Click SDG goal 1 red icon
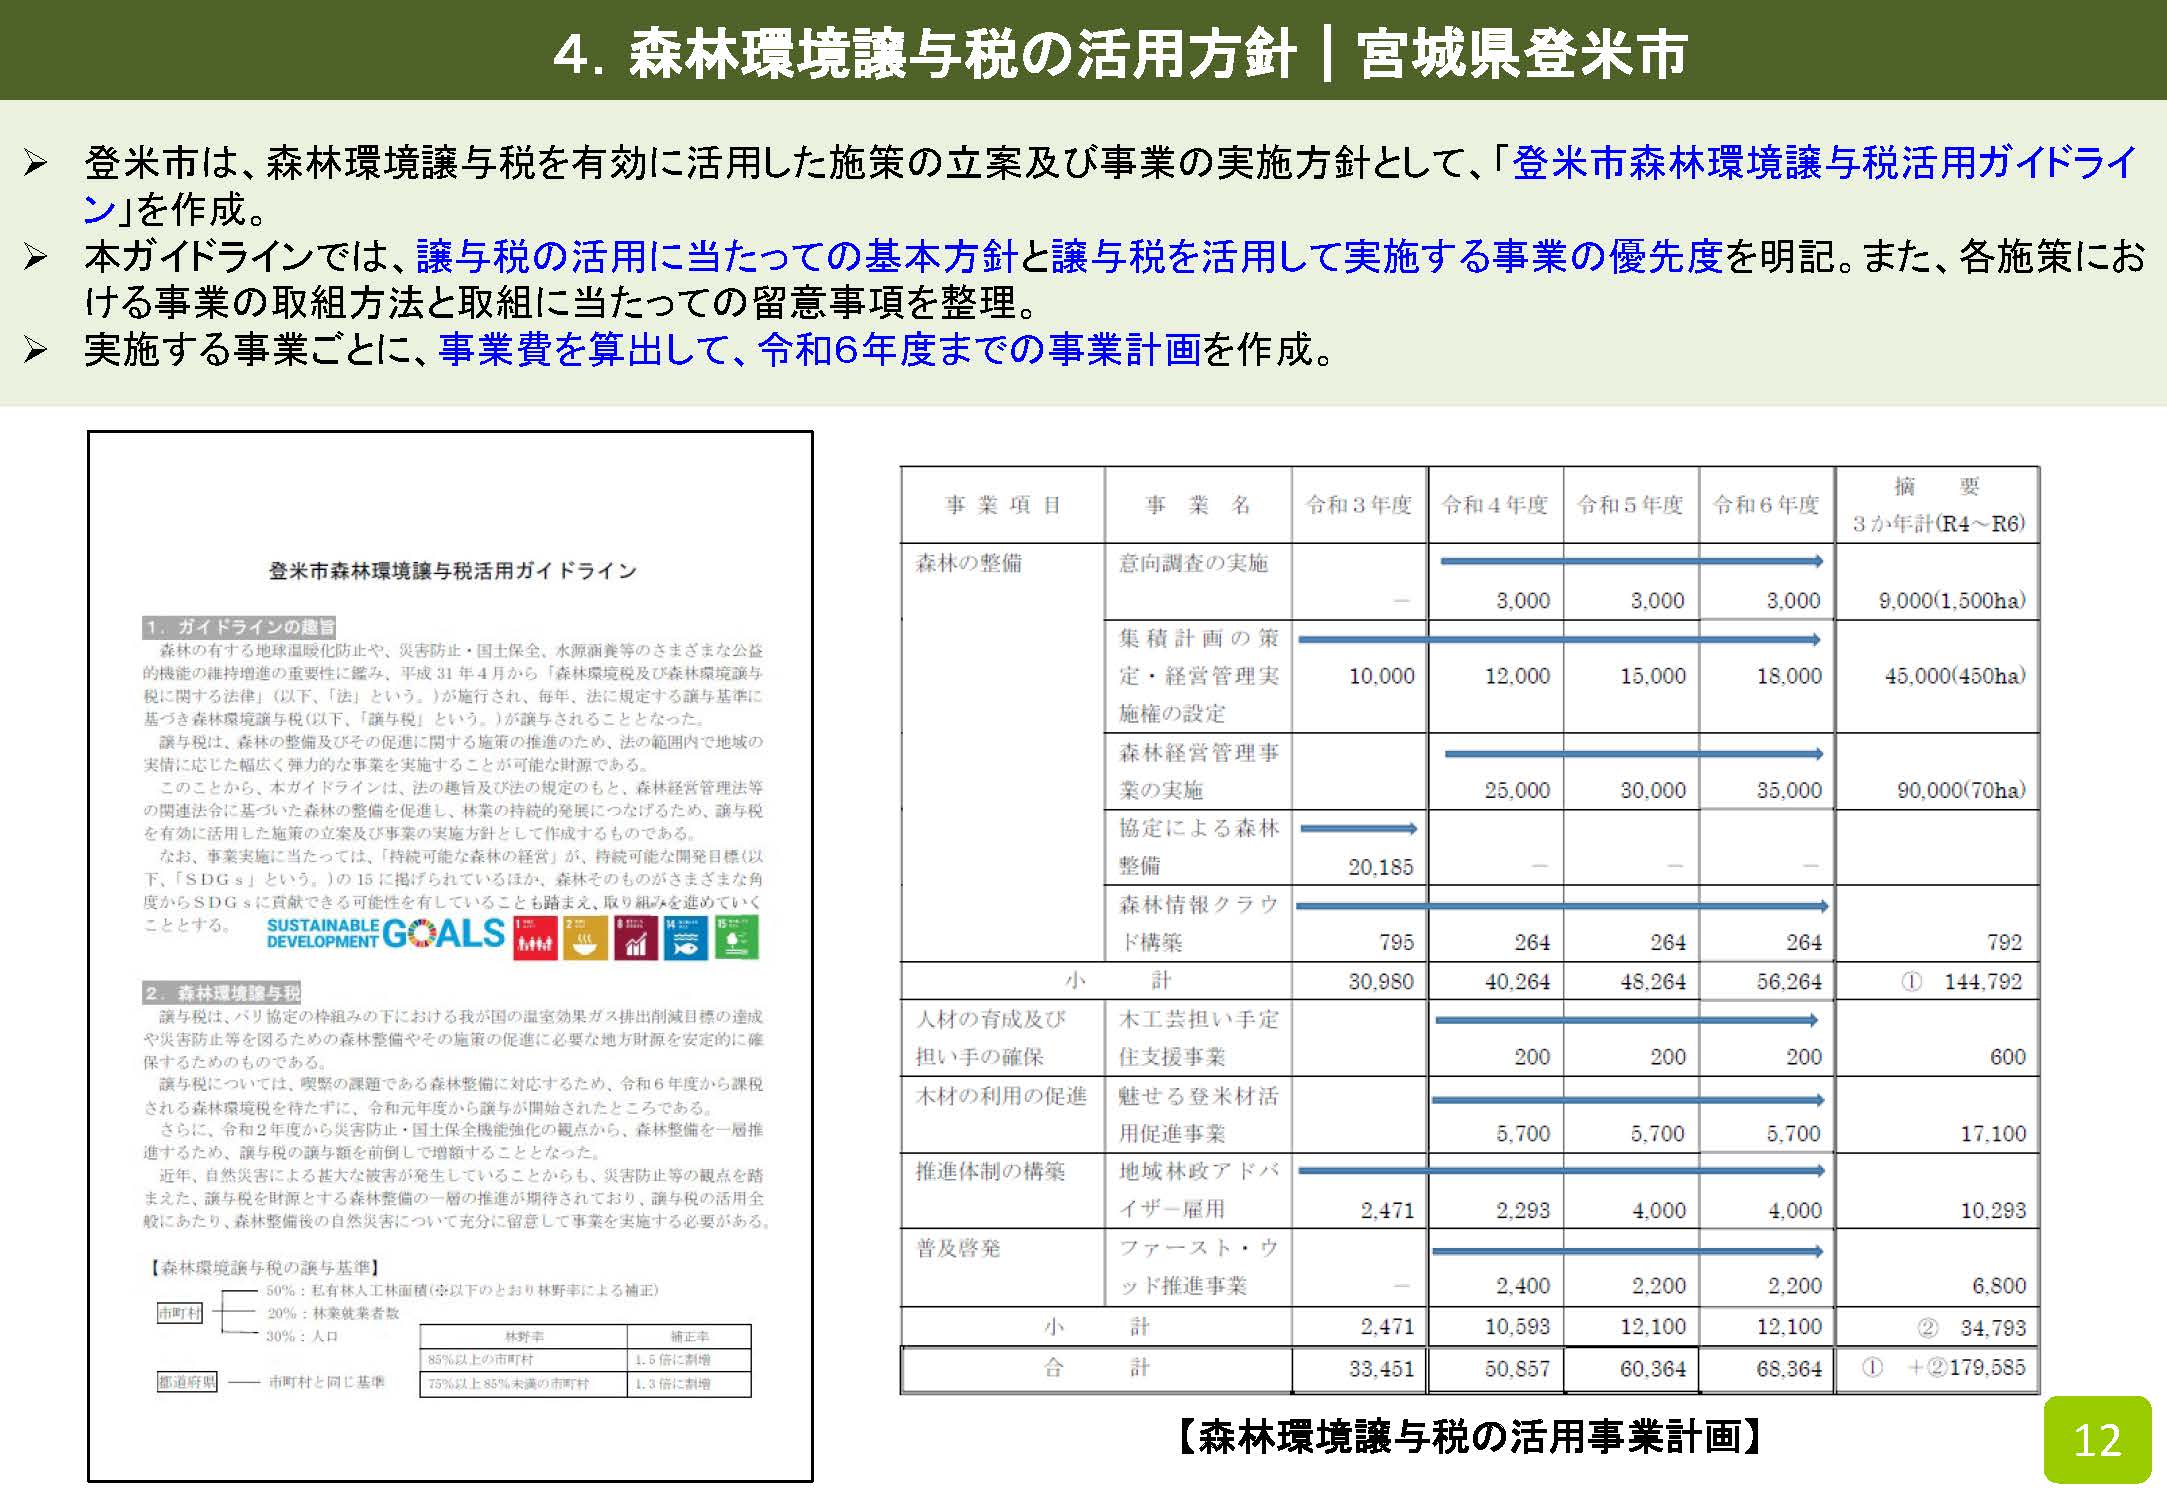The height and width of the screenshot is (1500, 2167). [535, 938]
